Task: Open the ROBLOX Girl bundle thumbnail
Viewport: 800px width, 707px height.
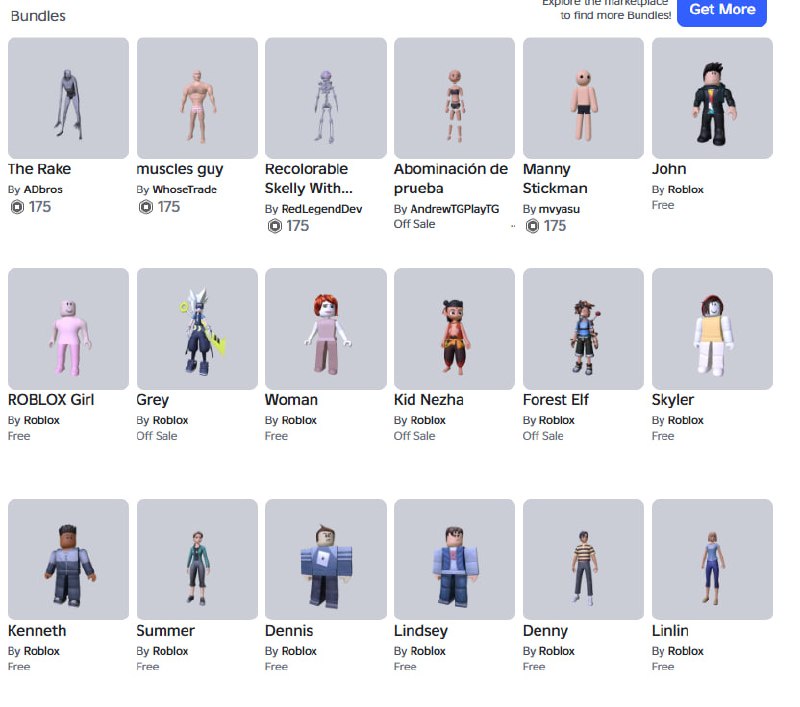Action: tap(68, 329)
